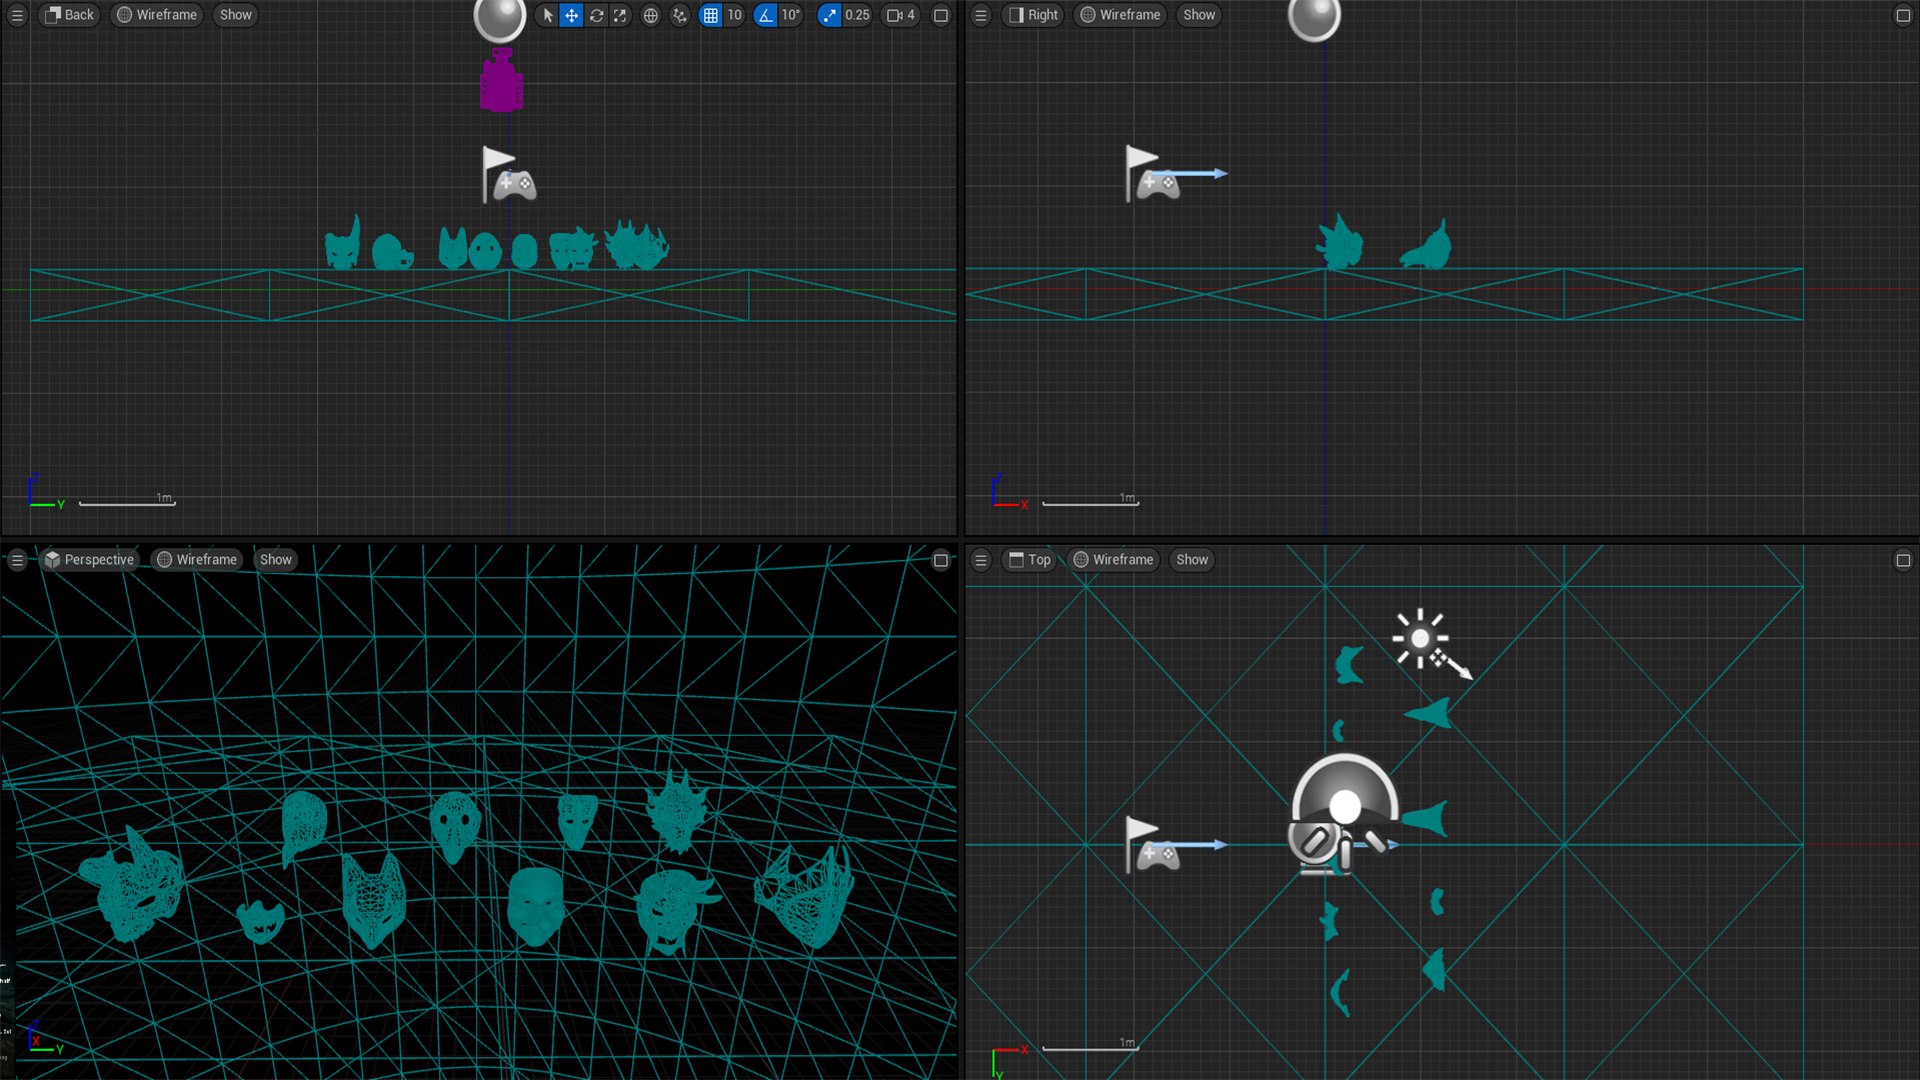Viewport: 1920px width, 1080px height.
Task: Toggle scale snapping
Action: click(x=829, y=15)
